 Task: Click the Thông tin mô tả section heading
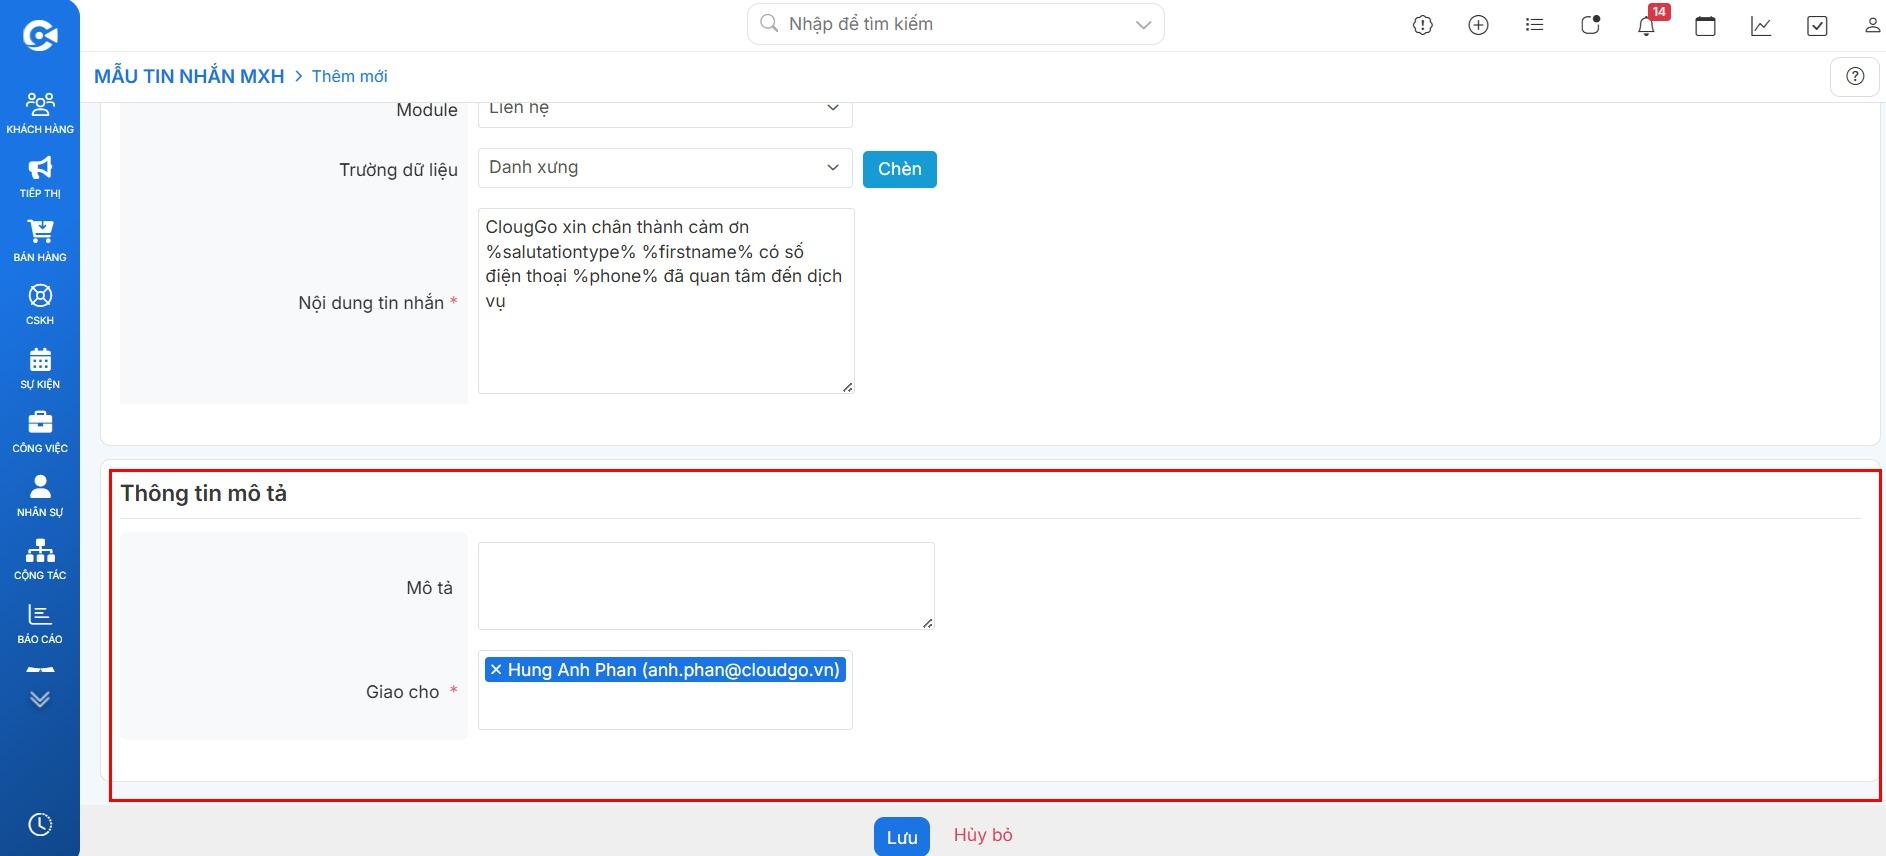click(x=204, y=493)
